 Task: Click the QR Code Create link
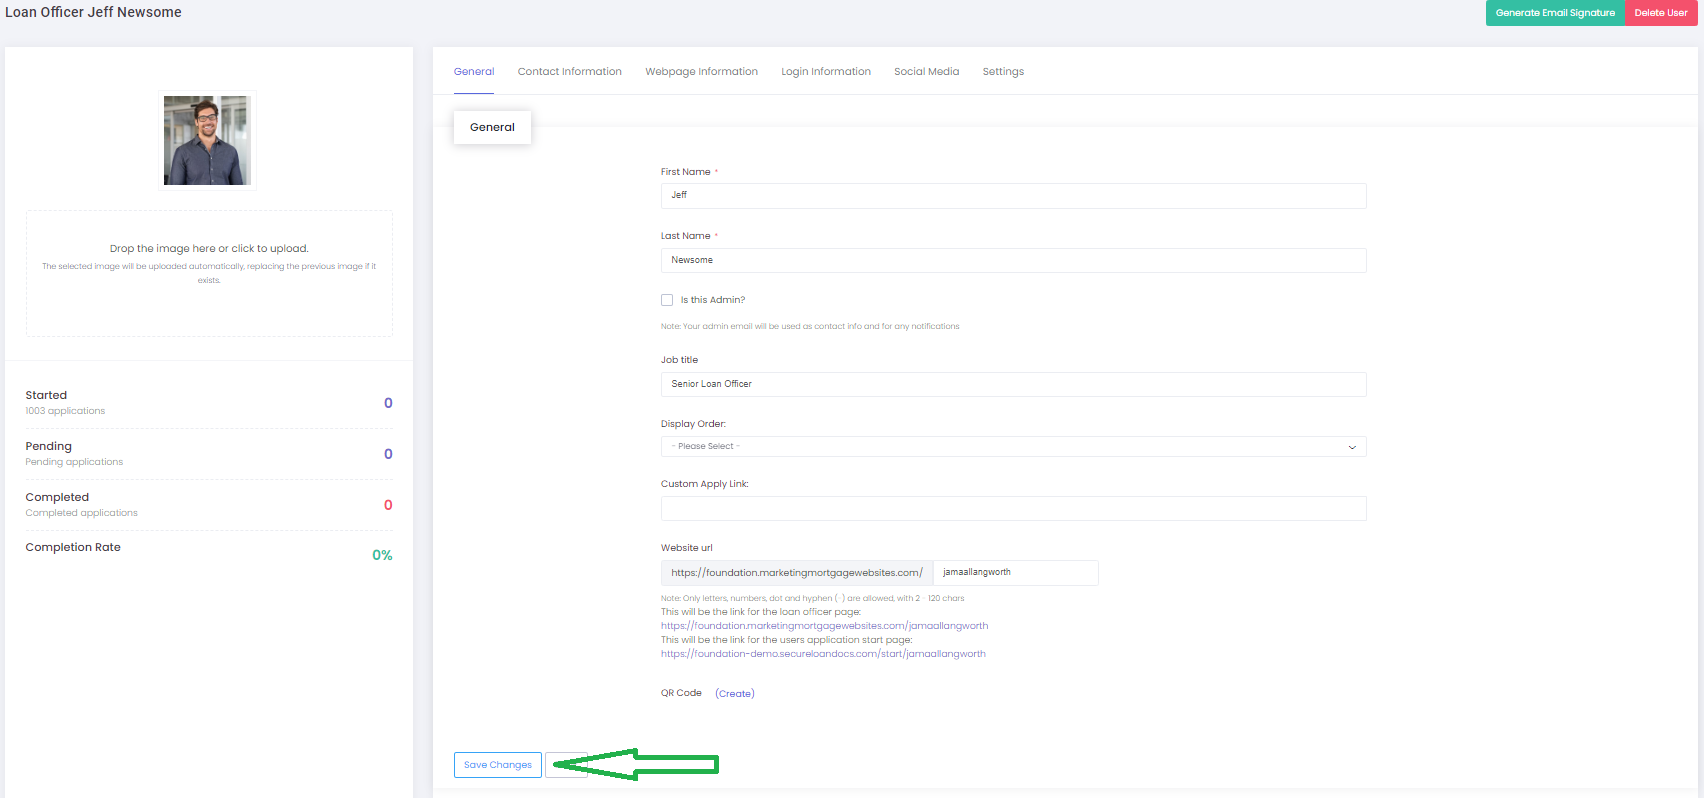735,694
